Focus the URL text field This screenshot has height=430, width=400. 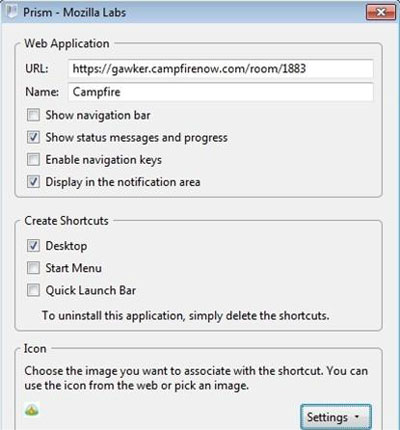220,69
